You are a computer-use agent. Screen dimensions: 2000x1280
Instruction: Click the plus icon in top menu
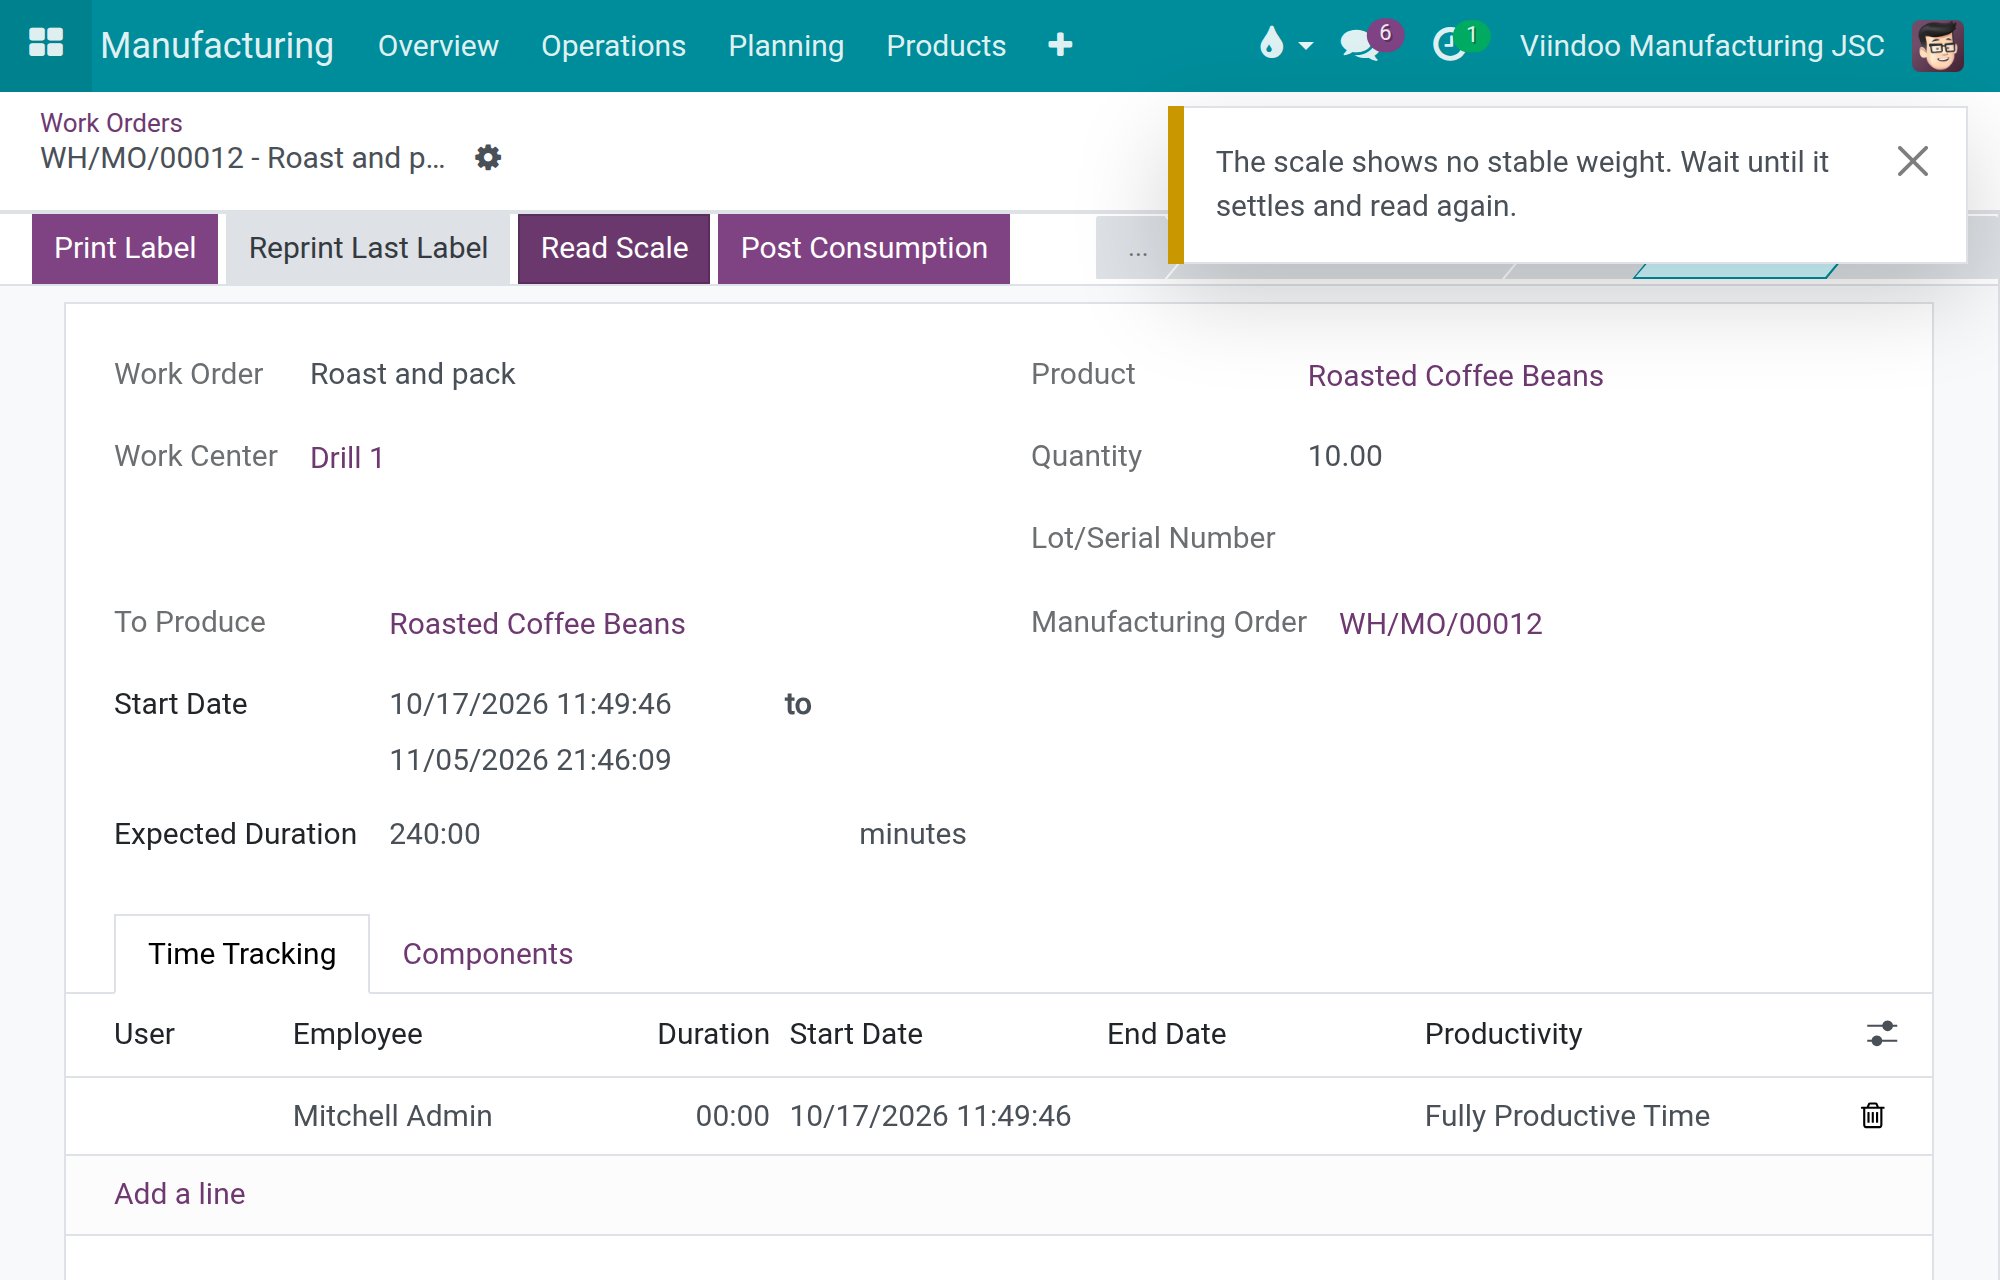pos(1060,45)
